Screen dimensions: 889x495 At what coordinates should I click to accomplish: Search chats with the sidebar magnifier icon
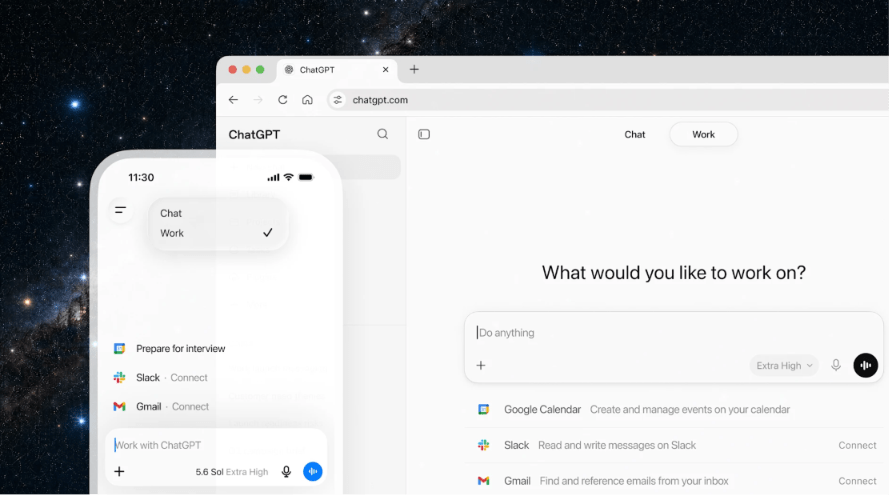[383, 134]
